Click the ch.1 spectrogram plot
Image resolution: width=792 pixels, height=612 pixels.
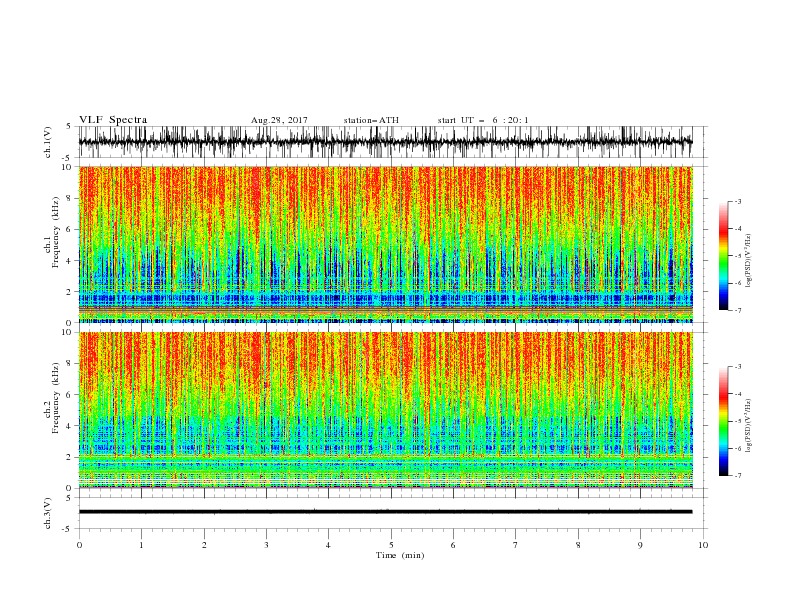pos(385,244)
